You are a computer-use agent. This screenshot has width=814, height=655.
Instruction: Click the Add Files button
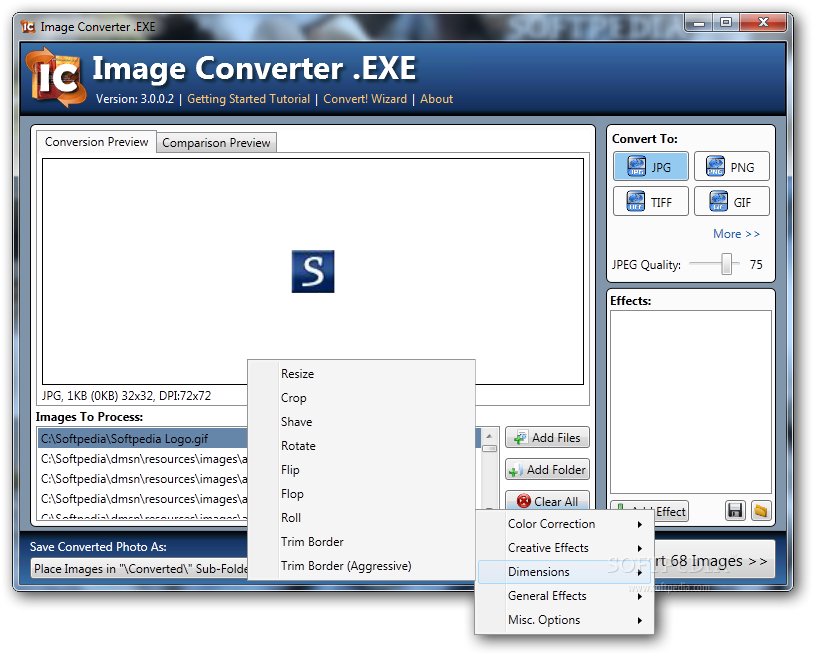(547, 438)
